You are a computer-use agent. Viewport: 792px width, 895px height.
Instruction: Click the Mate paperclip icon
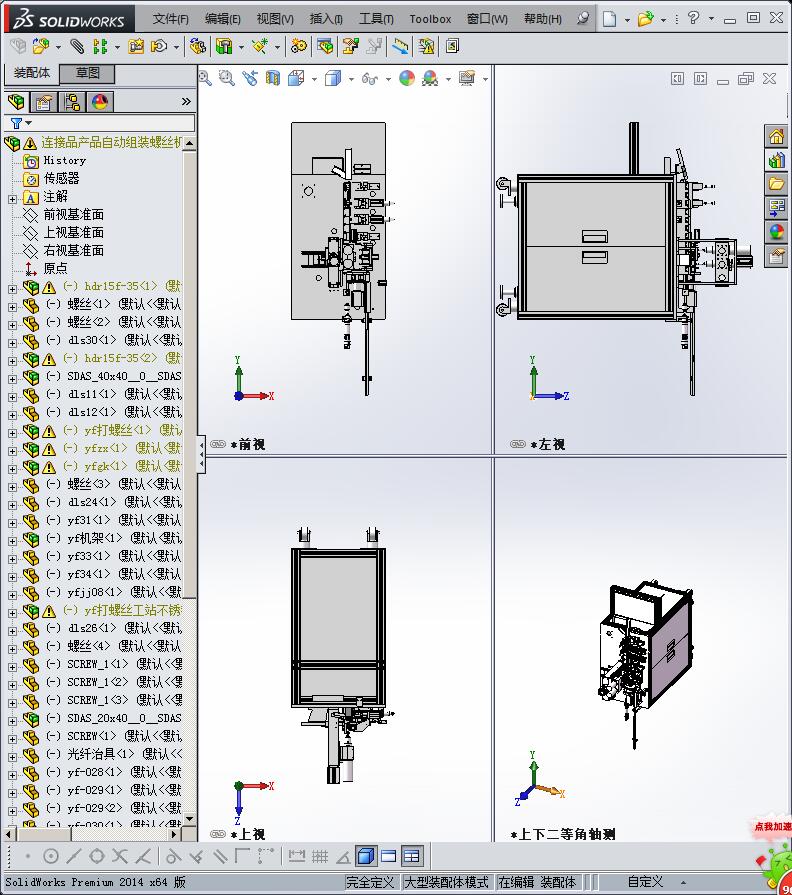pyautogui.click(x=77, y=46)
